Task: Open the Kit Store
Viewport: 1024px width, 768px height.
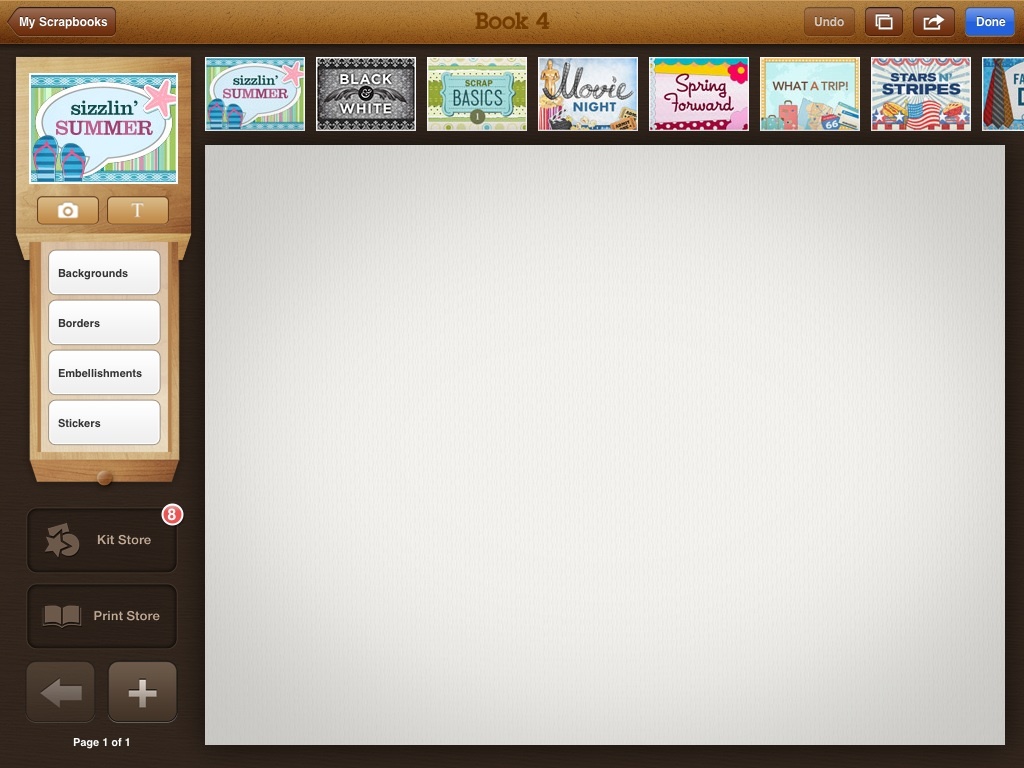Action: click(102, 540)
